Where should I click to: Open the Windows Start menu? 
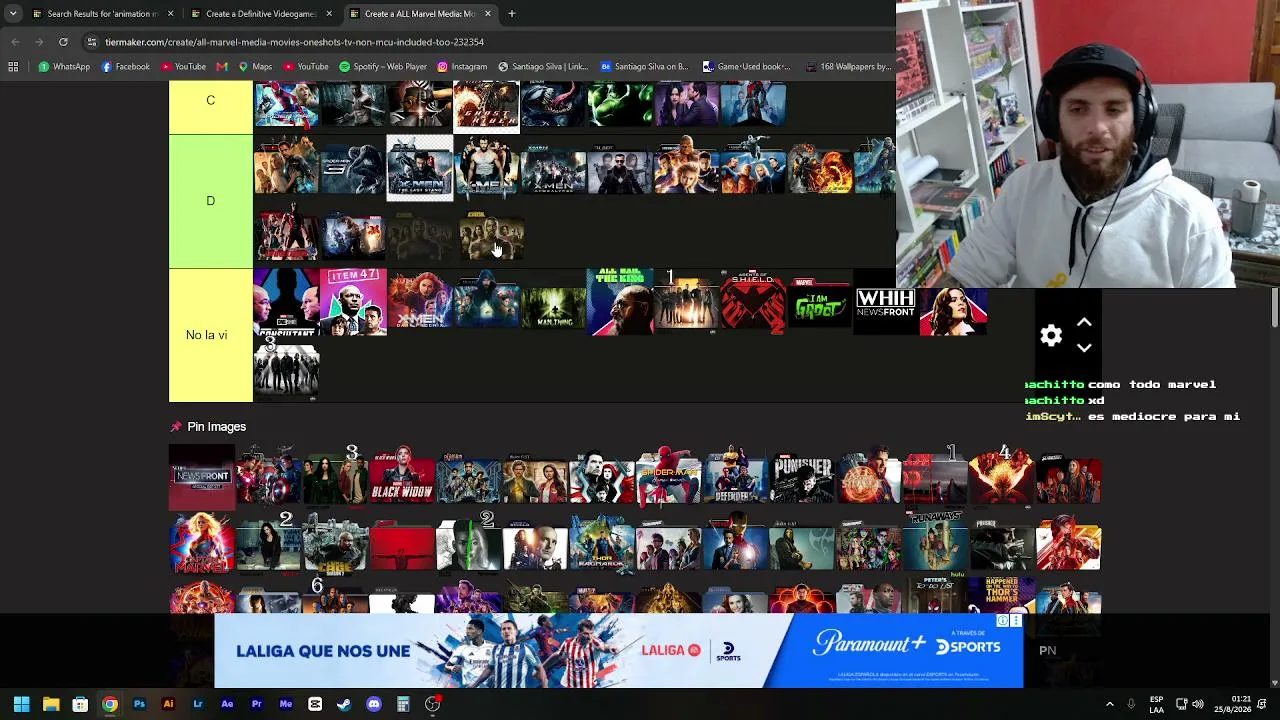(x=21, y=704)
